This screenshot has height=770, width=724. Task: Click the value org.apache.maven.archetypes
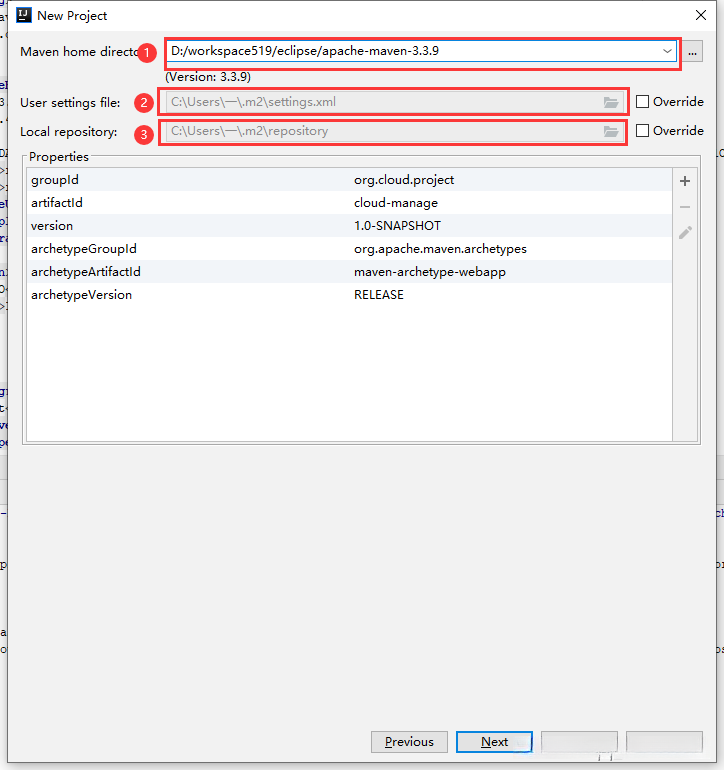[440, 249]
